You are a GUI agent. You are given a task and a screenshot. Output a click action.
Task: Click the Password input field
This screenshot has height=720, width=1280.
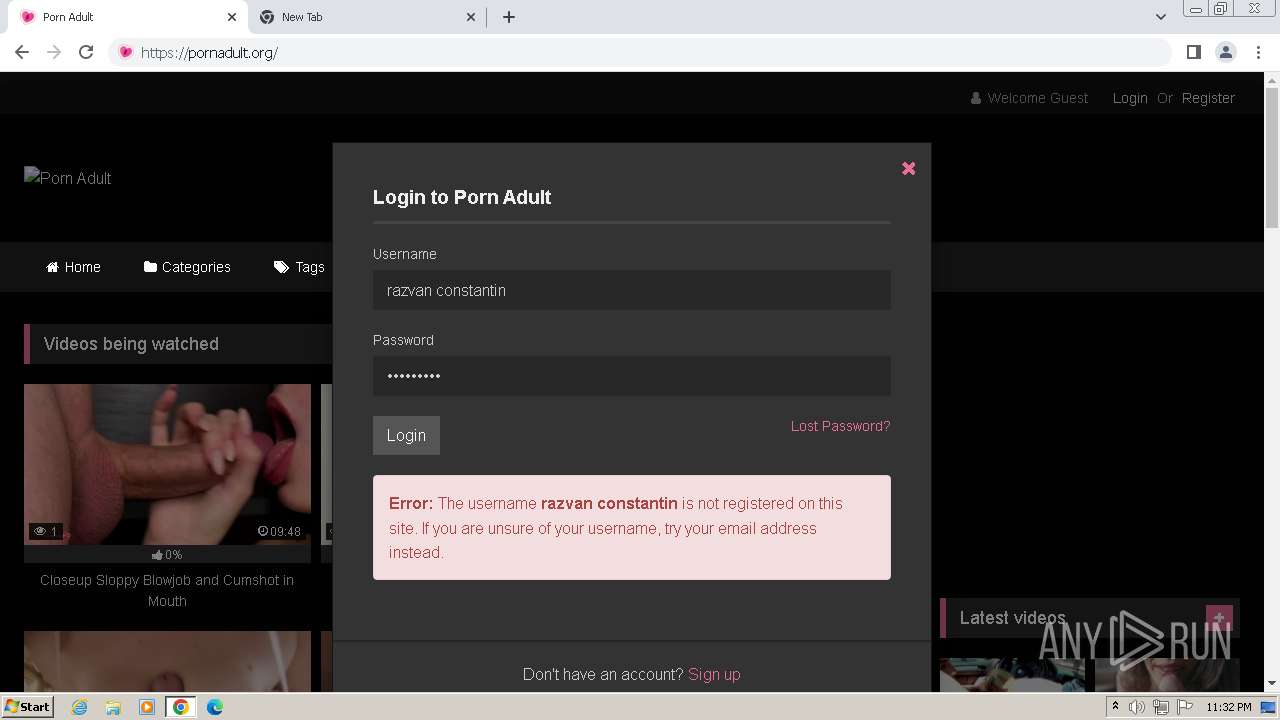(x=631, y=376)
